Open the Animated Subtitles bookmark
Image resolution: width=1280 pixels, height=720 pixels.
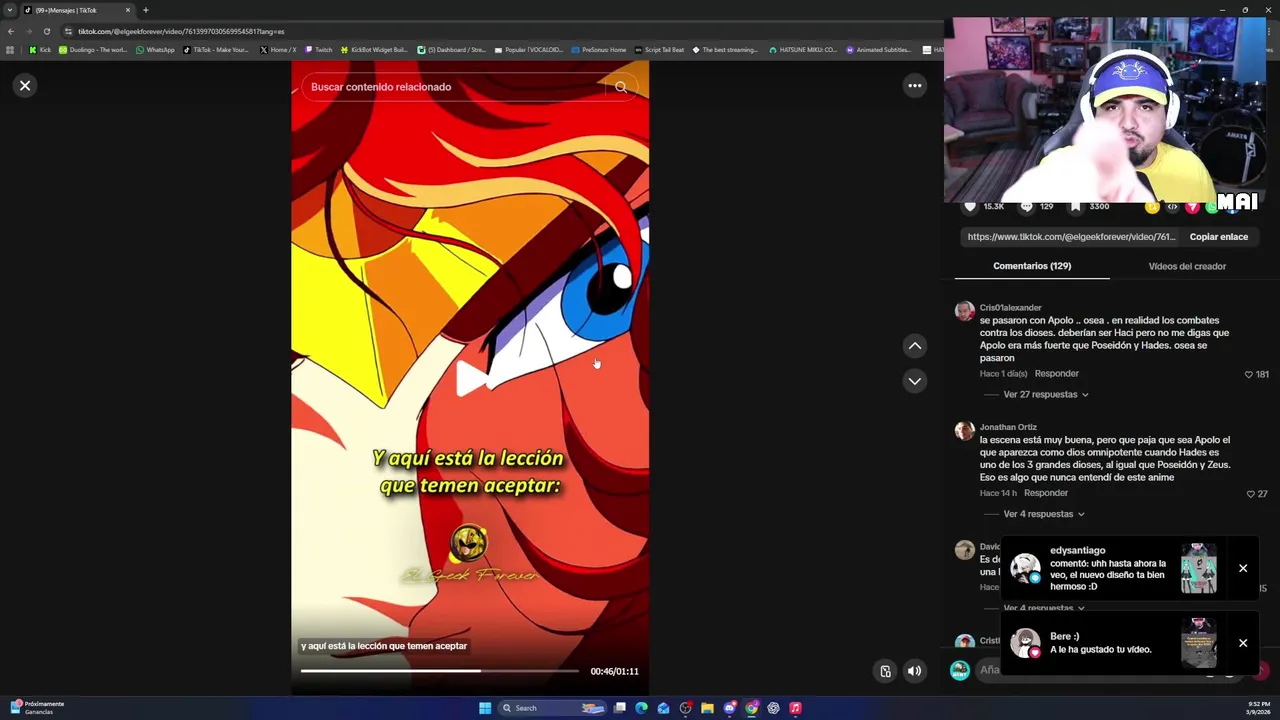click(878, 50)
